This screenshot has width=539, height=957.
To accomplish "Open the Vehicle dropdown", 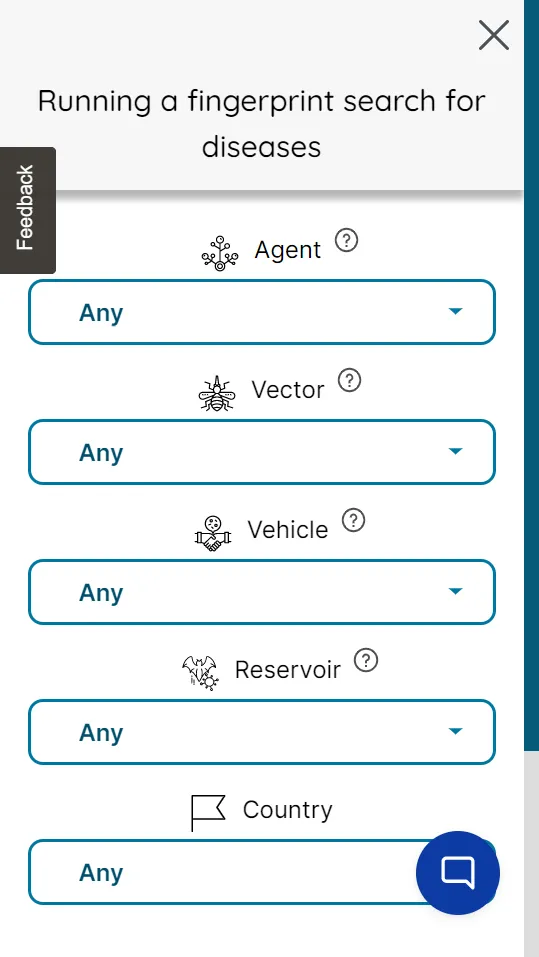I will pos(262,592).
